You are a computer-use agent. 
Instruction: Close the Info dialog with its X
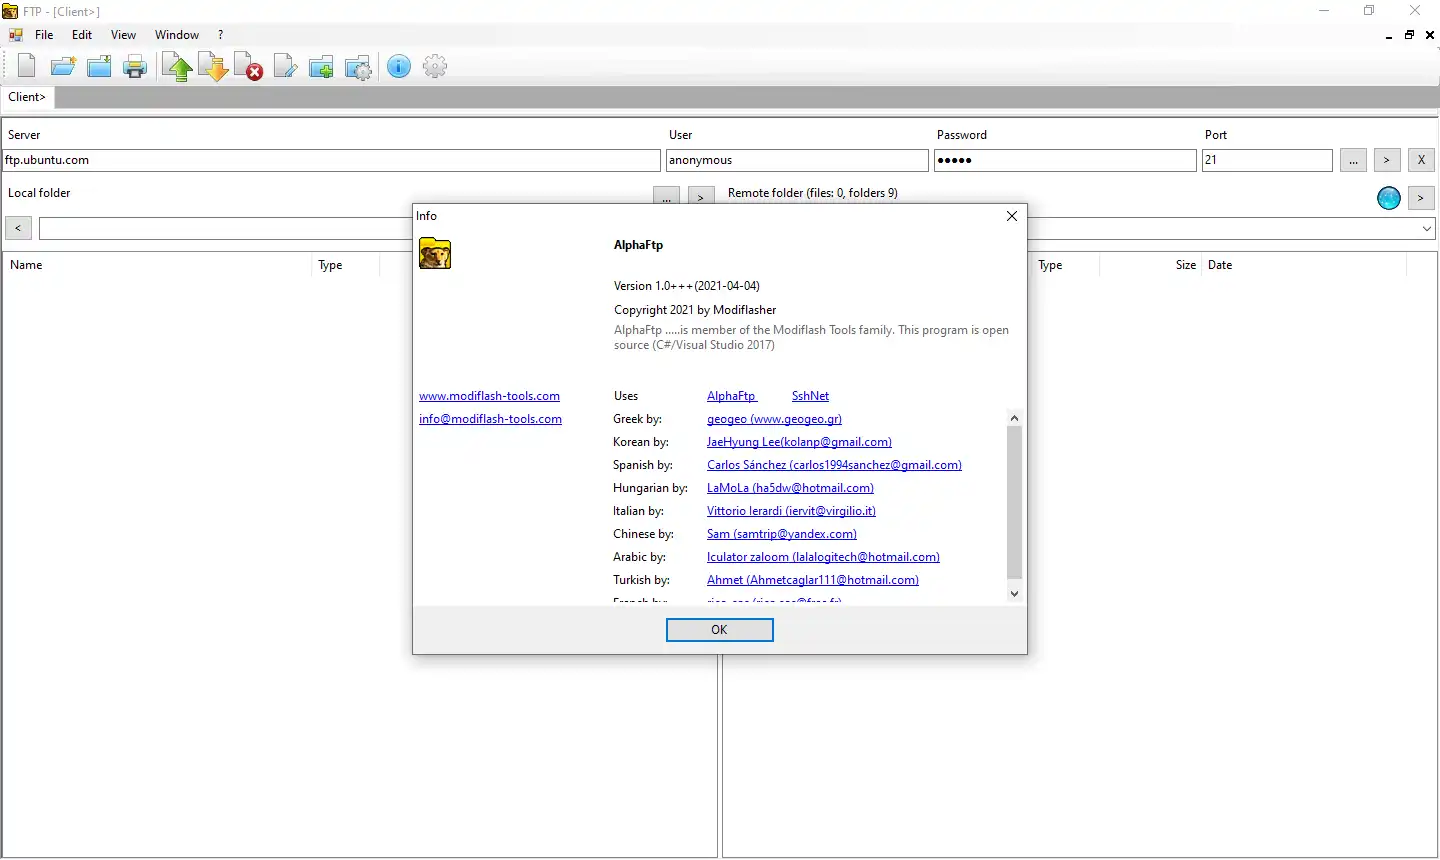(1012, 216)
